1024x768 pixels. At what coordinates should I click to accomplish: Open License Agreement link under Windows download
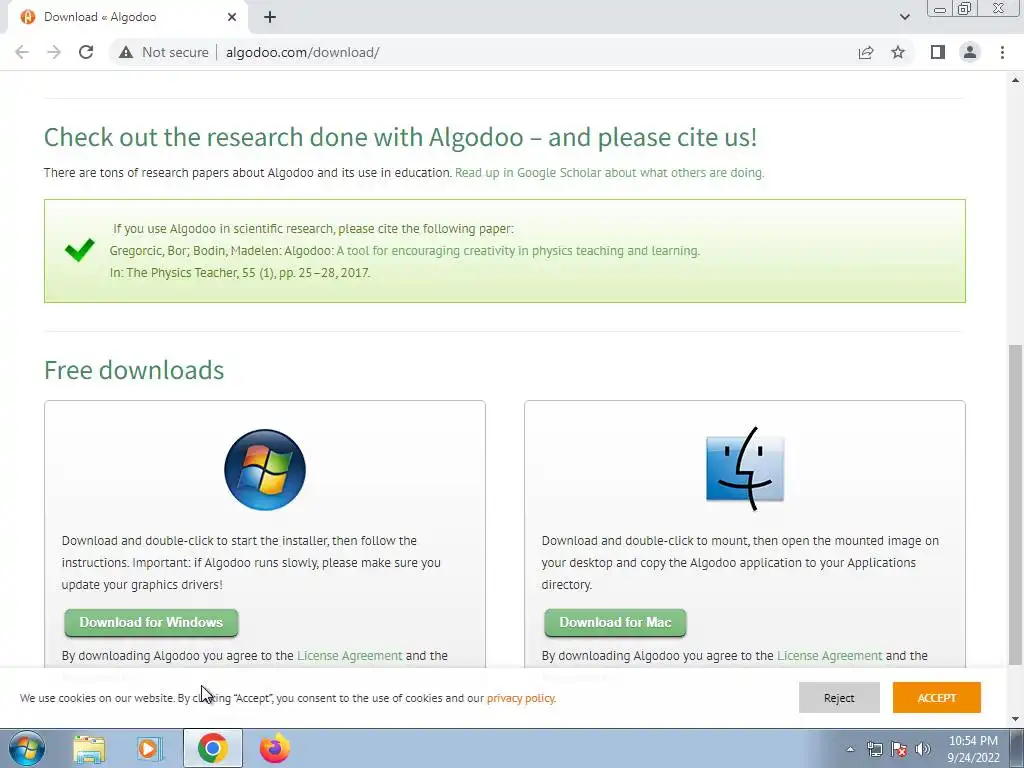click(x=349, y=656)
